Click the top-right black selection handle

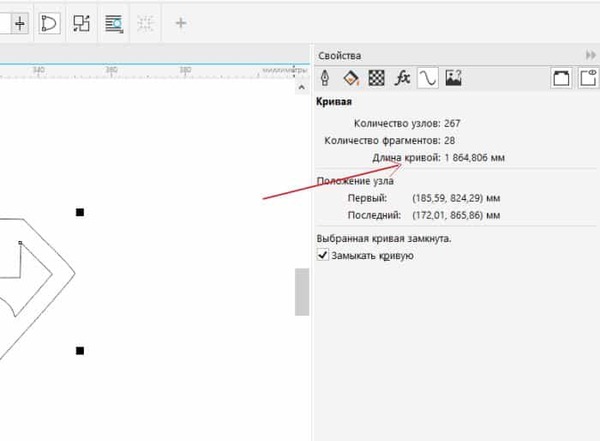[81, 212]
